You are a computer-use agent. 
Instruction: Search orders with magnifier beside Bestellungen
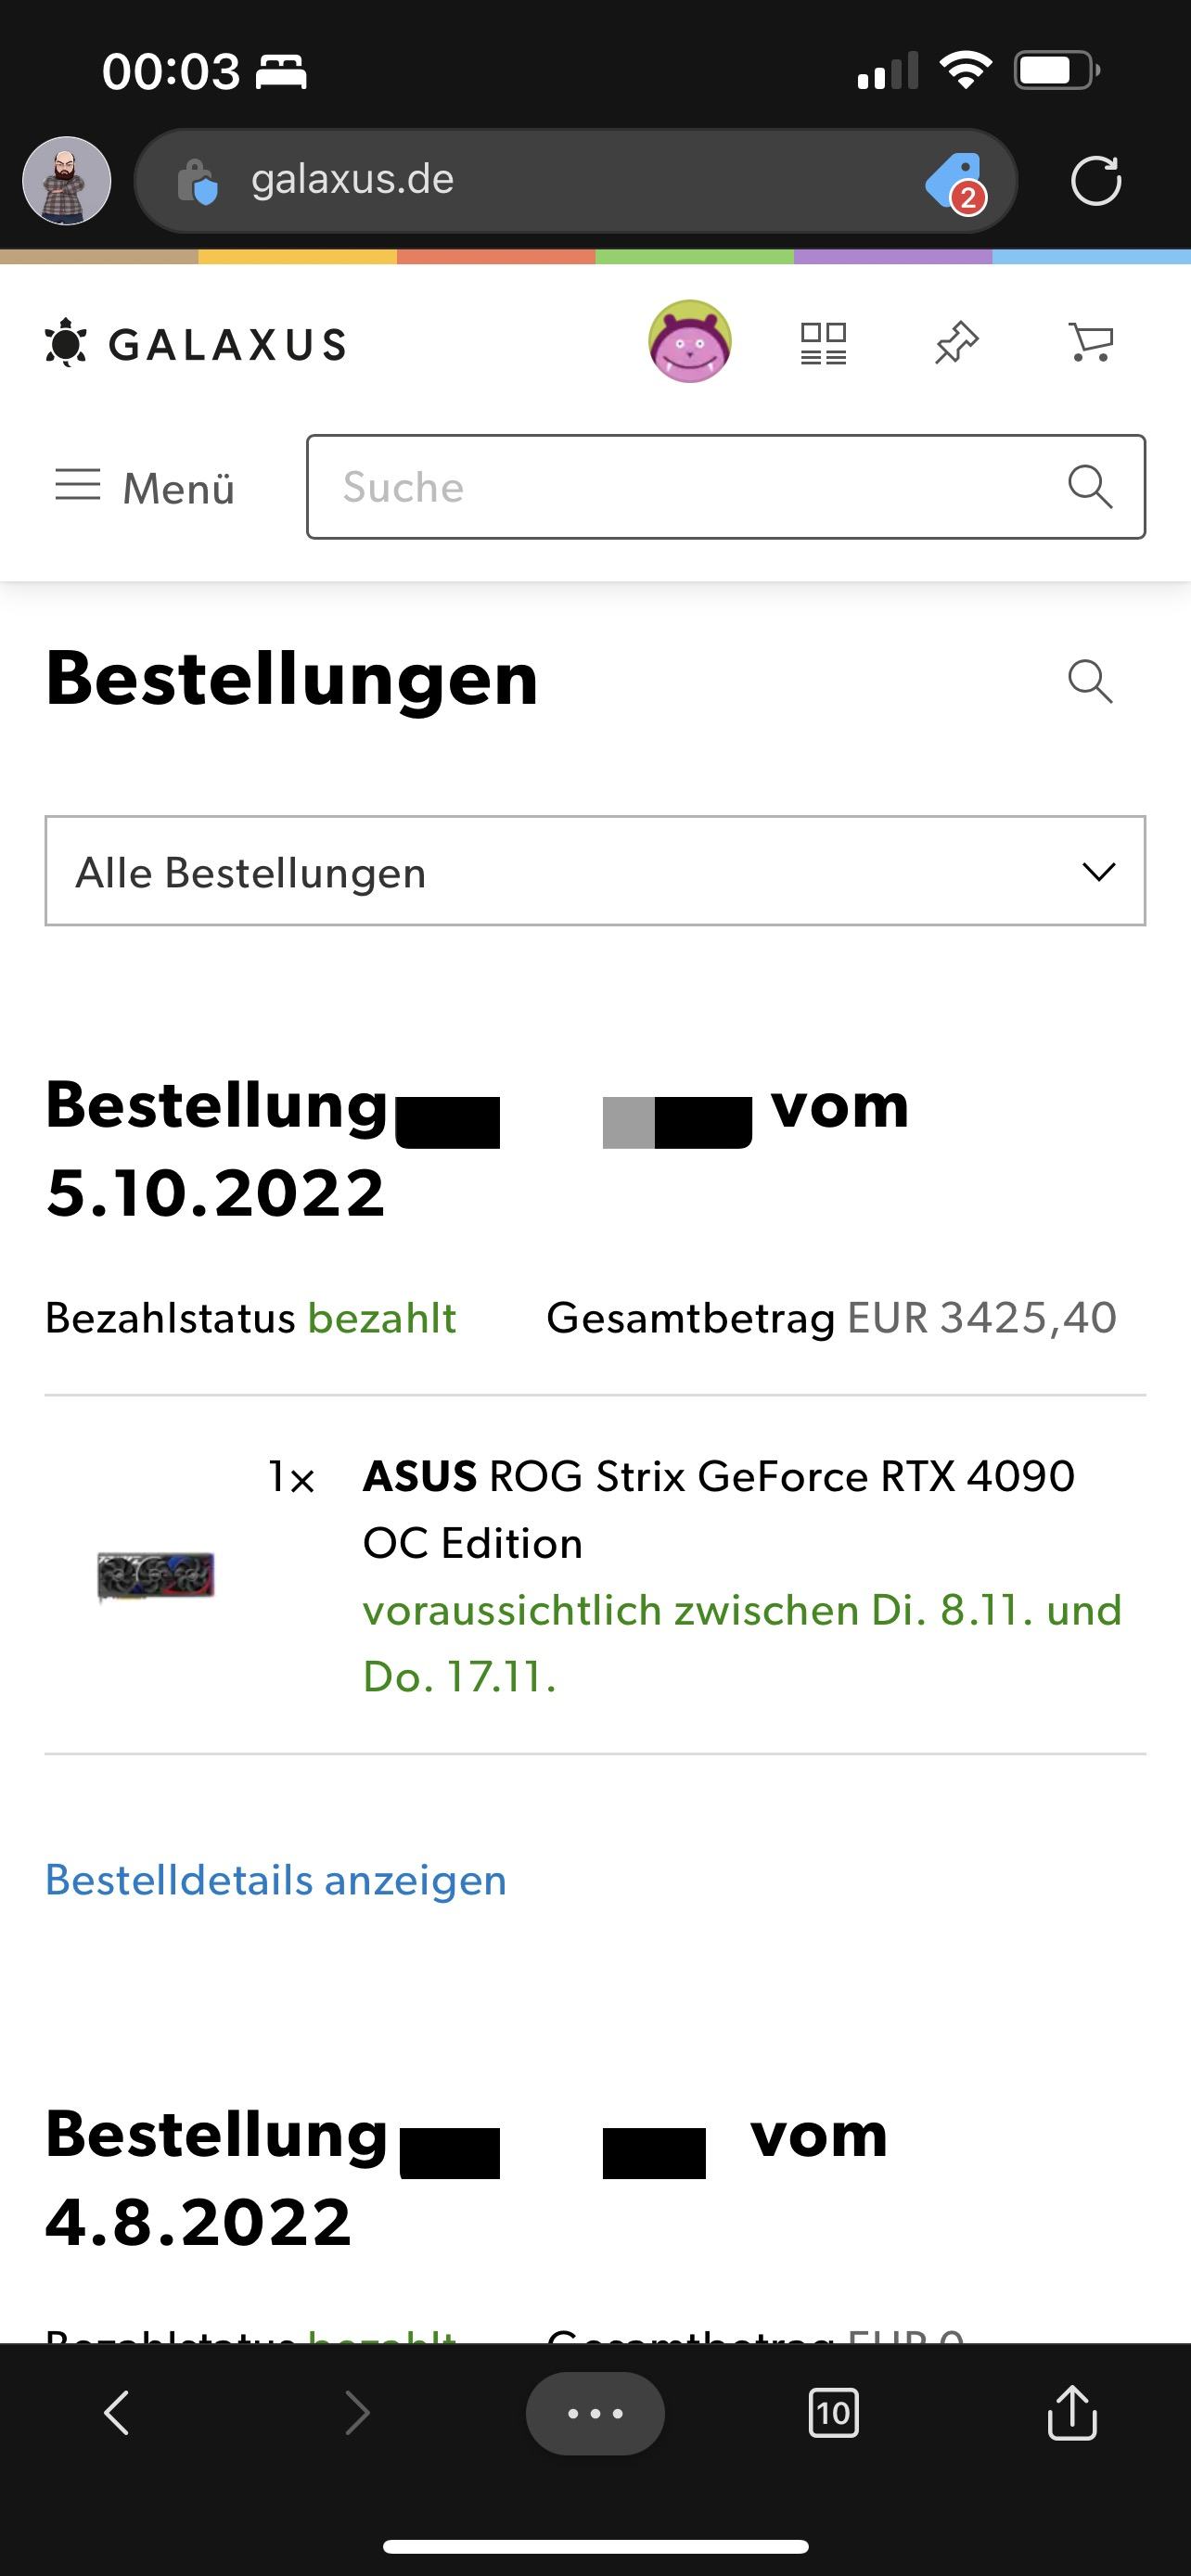coord(1089,682)
